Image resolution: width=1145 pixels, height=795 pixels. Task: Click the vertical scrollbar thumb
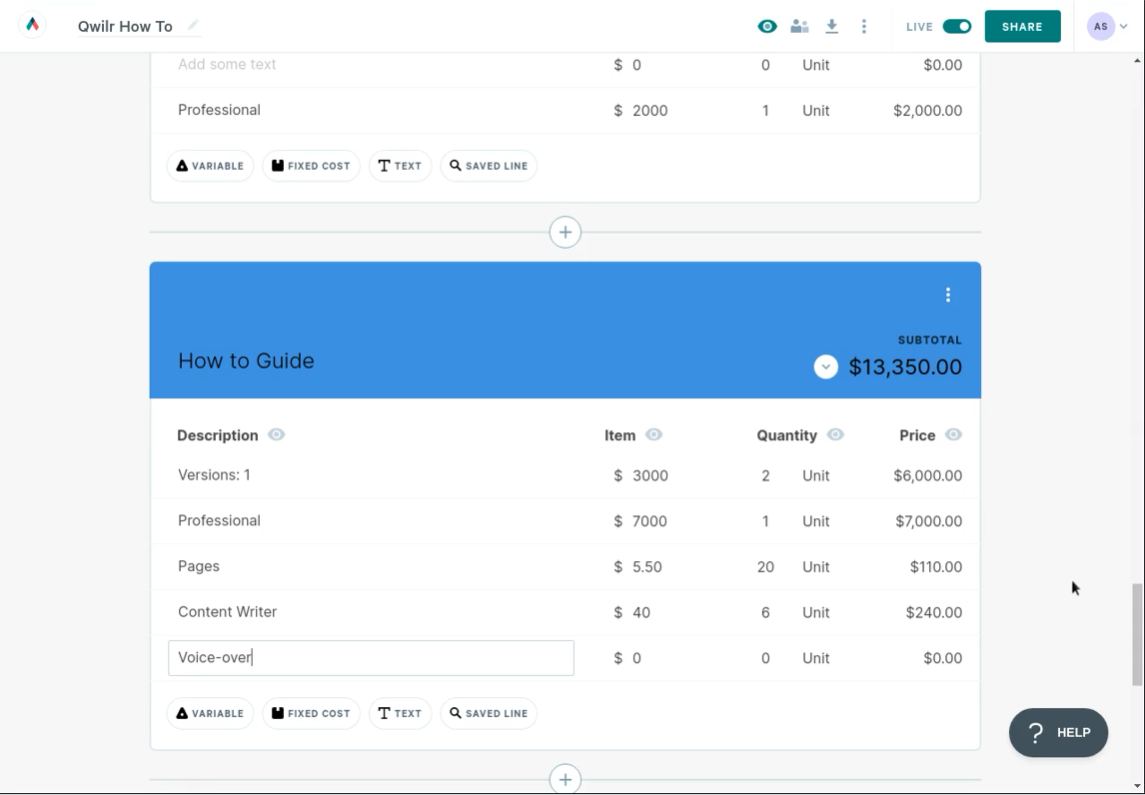(x=1137, y=634)
